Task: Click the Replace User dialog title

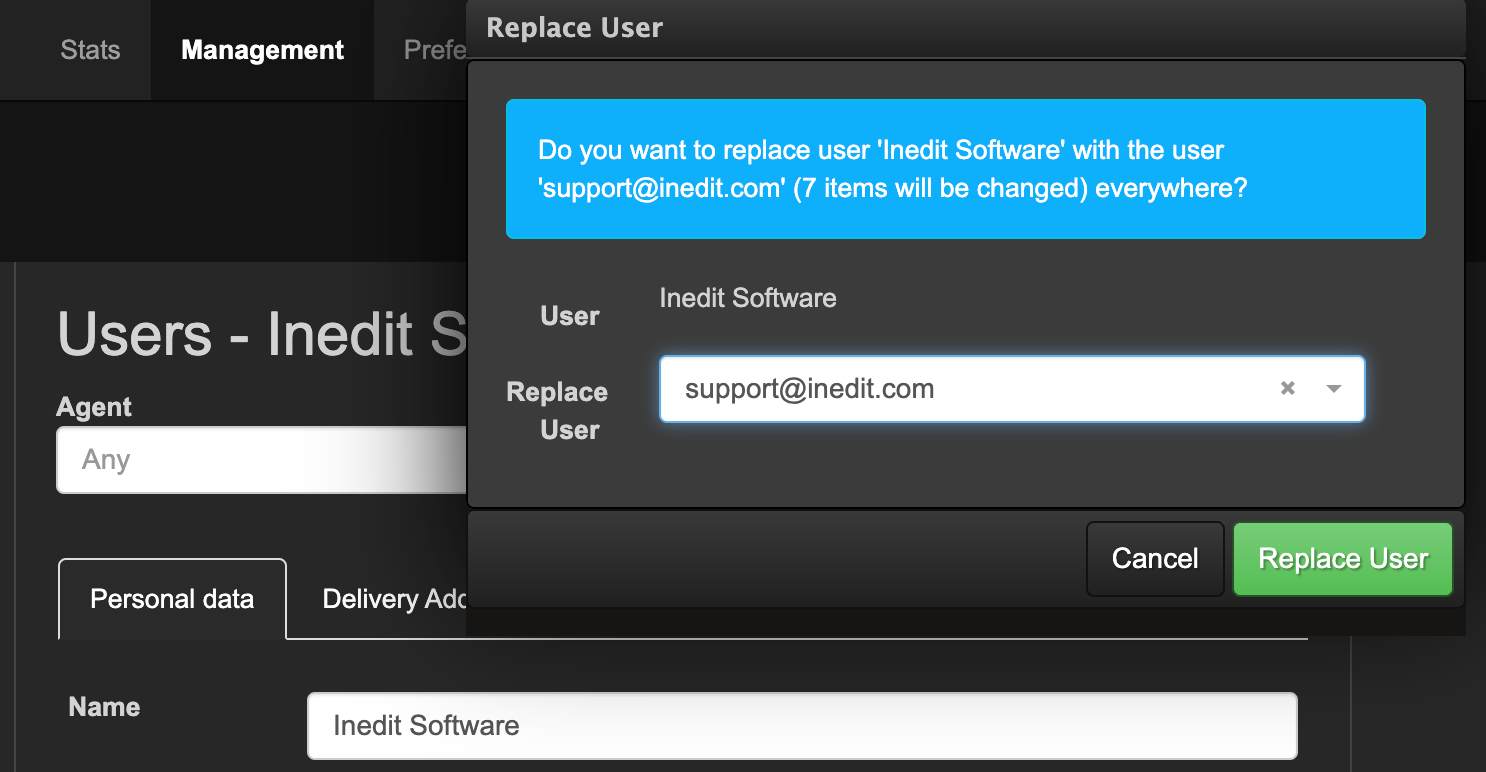Action: coord(575,27)
